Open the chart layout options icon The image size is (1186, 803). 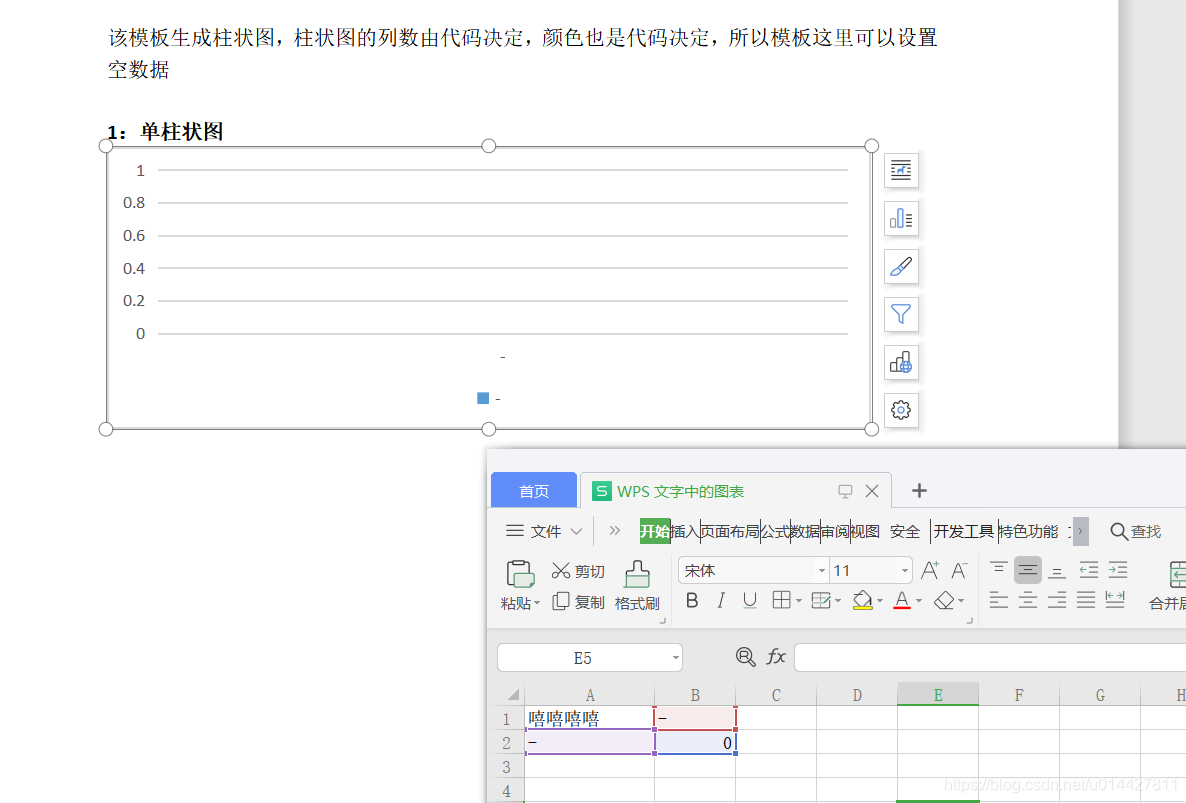(x=901, y=170)
